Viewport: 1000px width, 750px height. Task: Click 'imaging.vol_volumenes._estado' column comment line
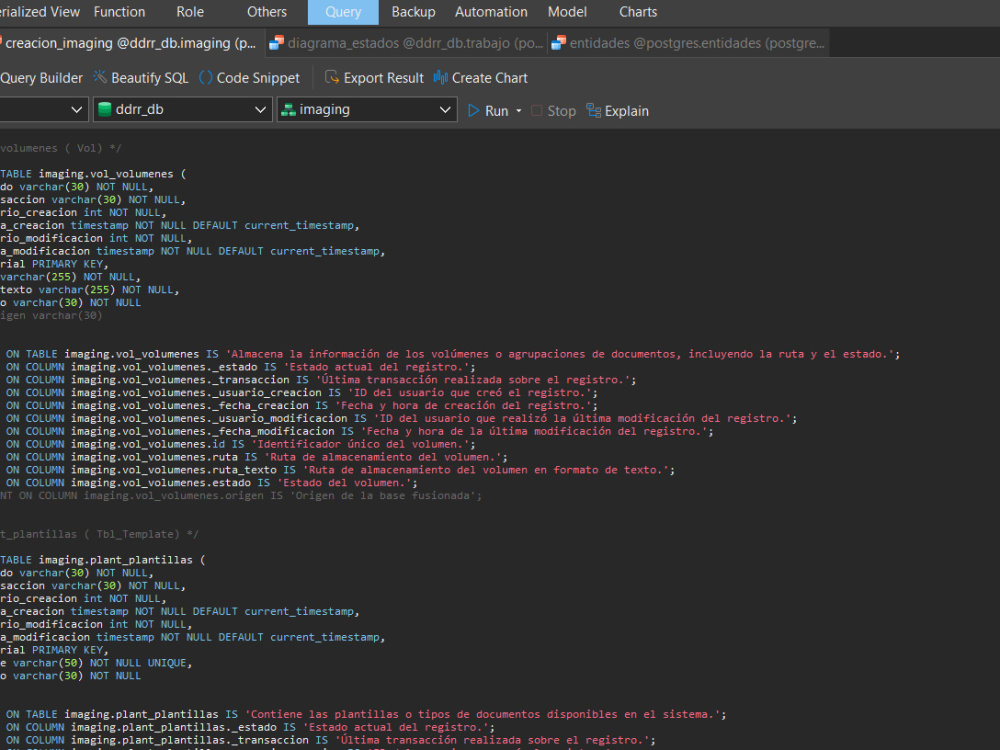pyautogui.click(x=240, y=367)
